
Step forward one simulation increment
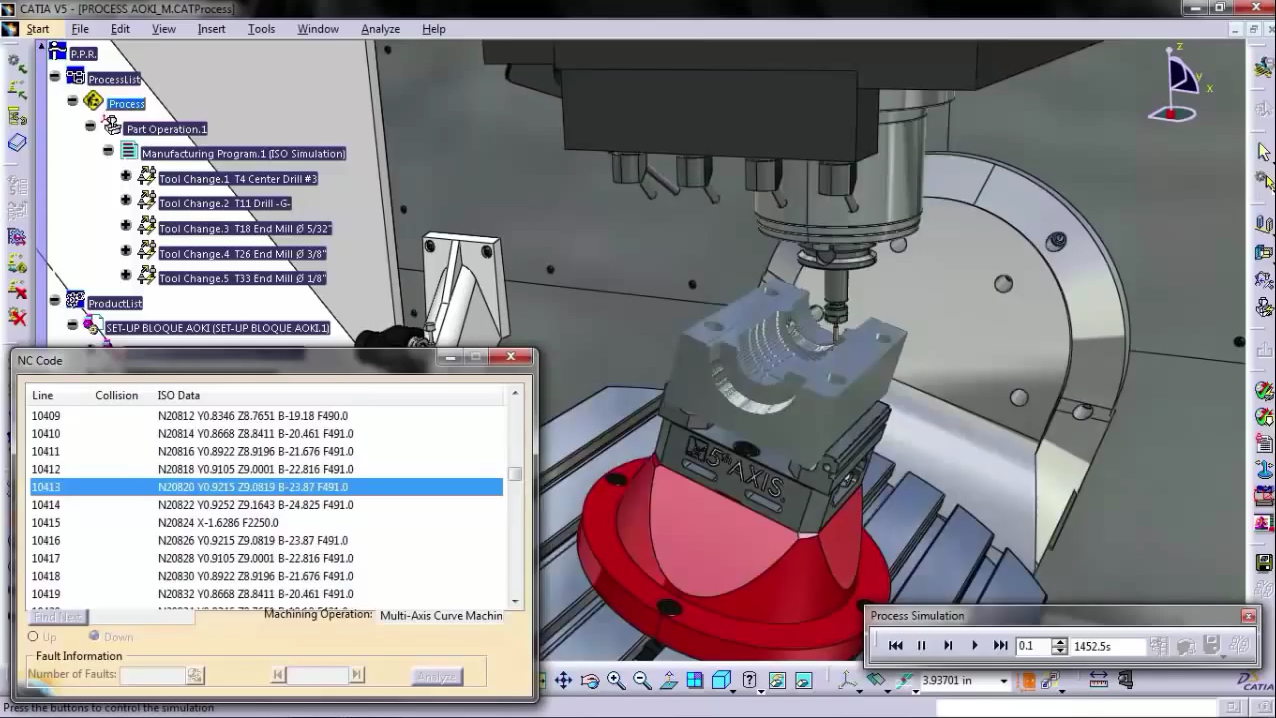coord(948,646)
